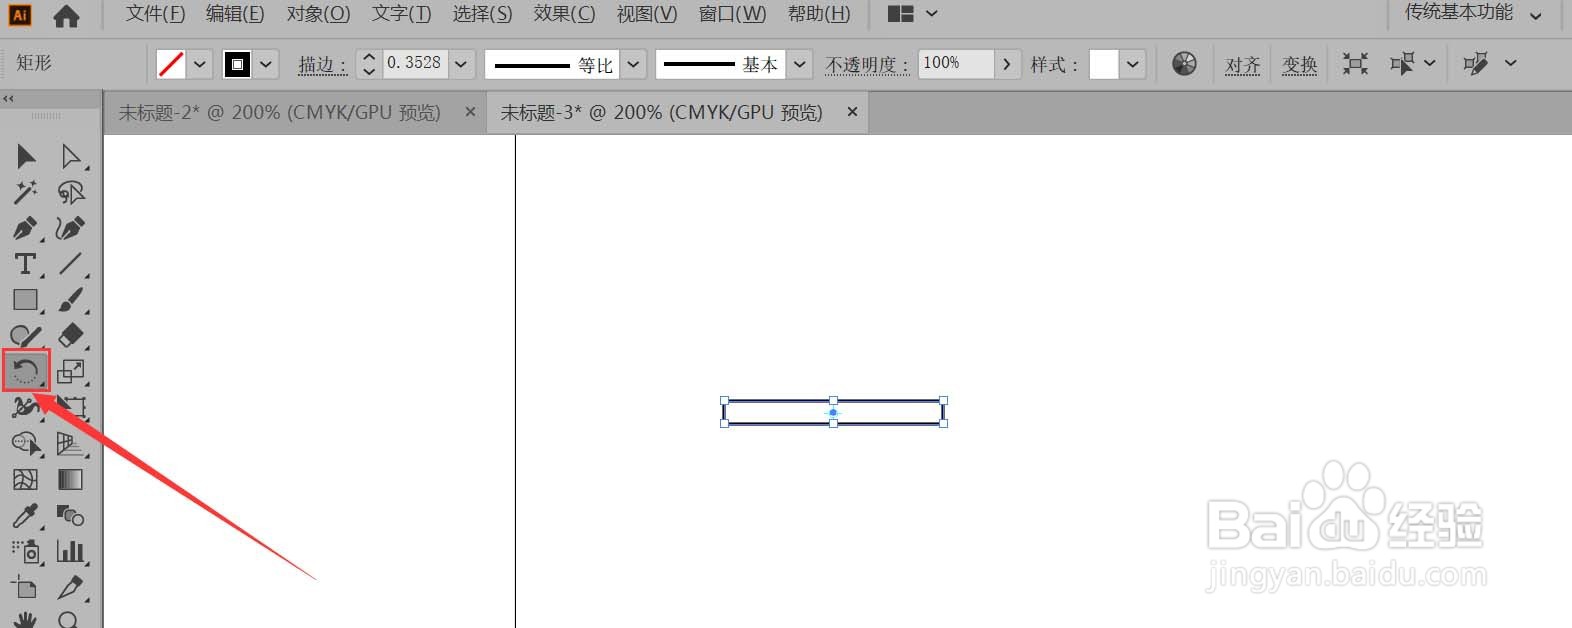Viewport: 1572px width, 628px height.
Task: Open the 帮助(H) menu
Action: coord(819,14)
